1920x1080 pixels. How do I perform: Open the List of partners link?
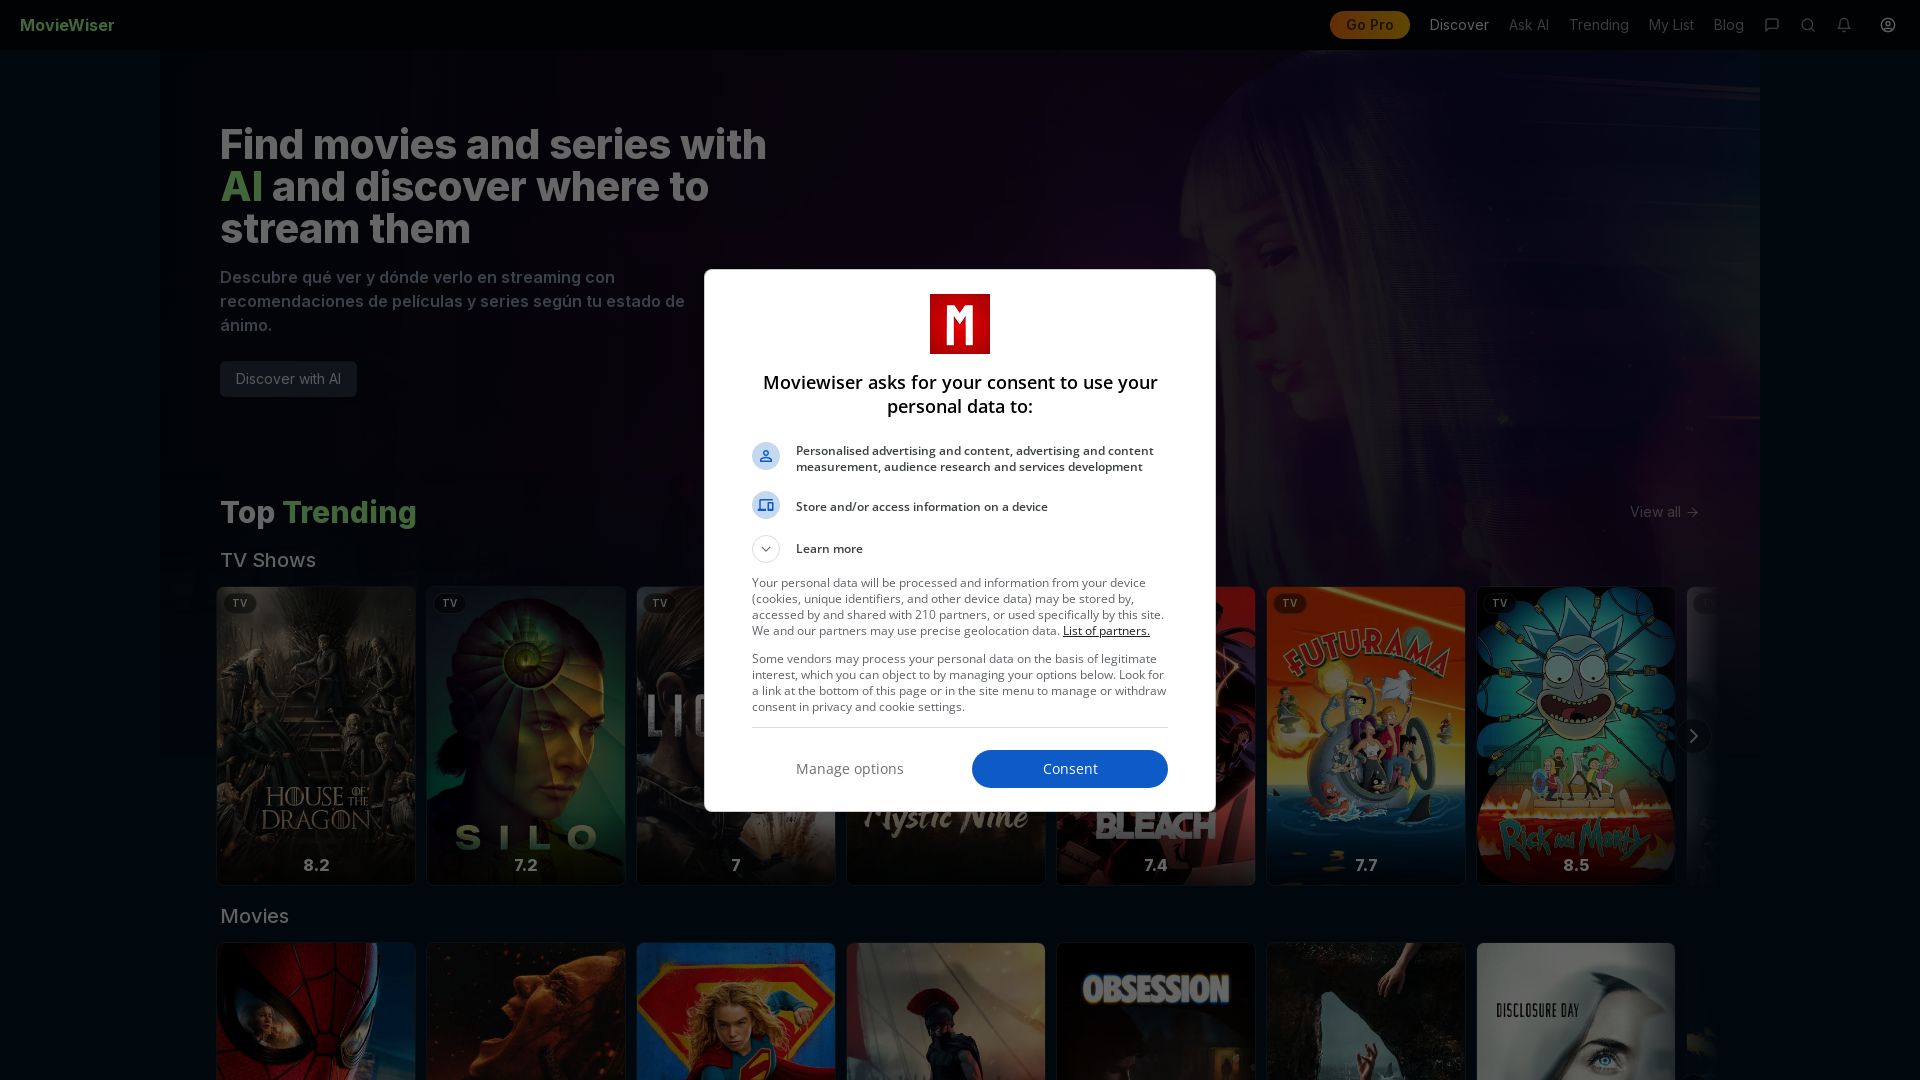(1106, 631)
